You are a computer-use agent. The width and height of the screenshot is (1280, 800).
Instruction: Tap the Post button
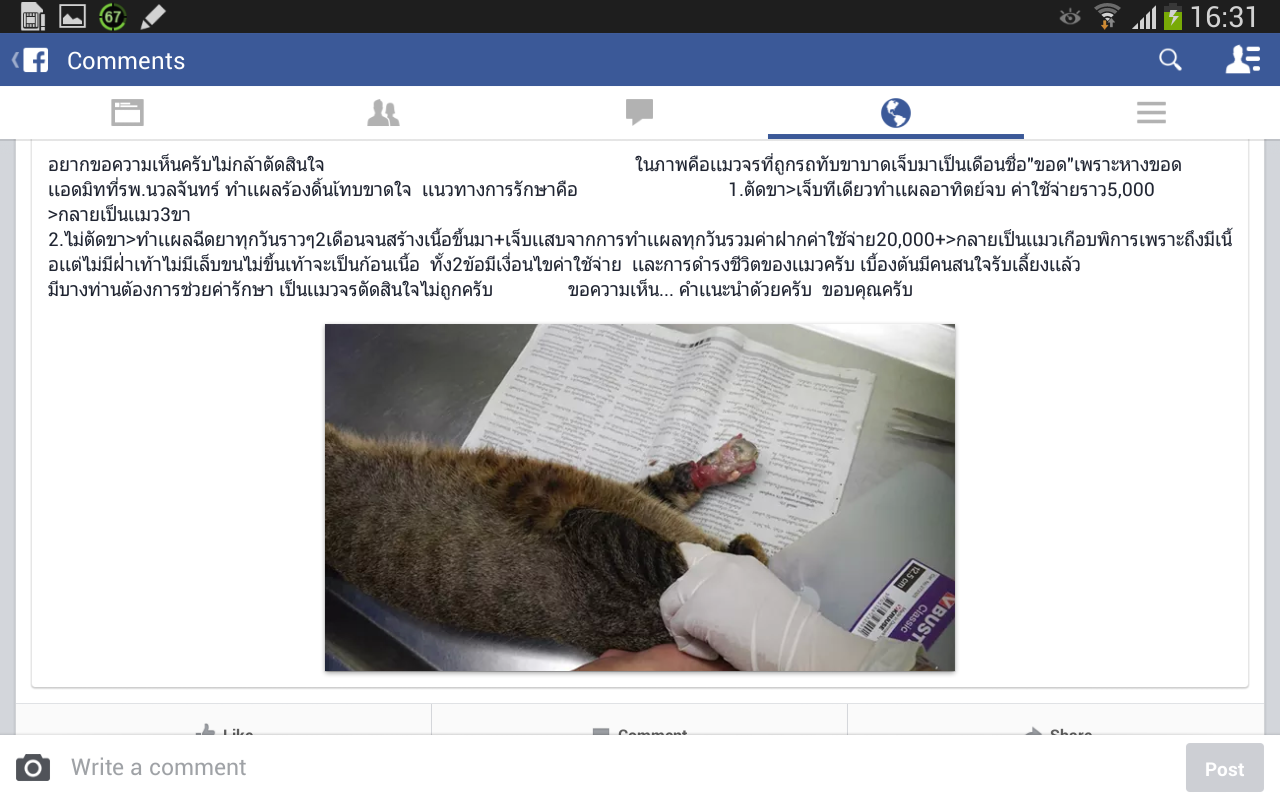pos(1224,768)
